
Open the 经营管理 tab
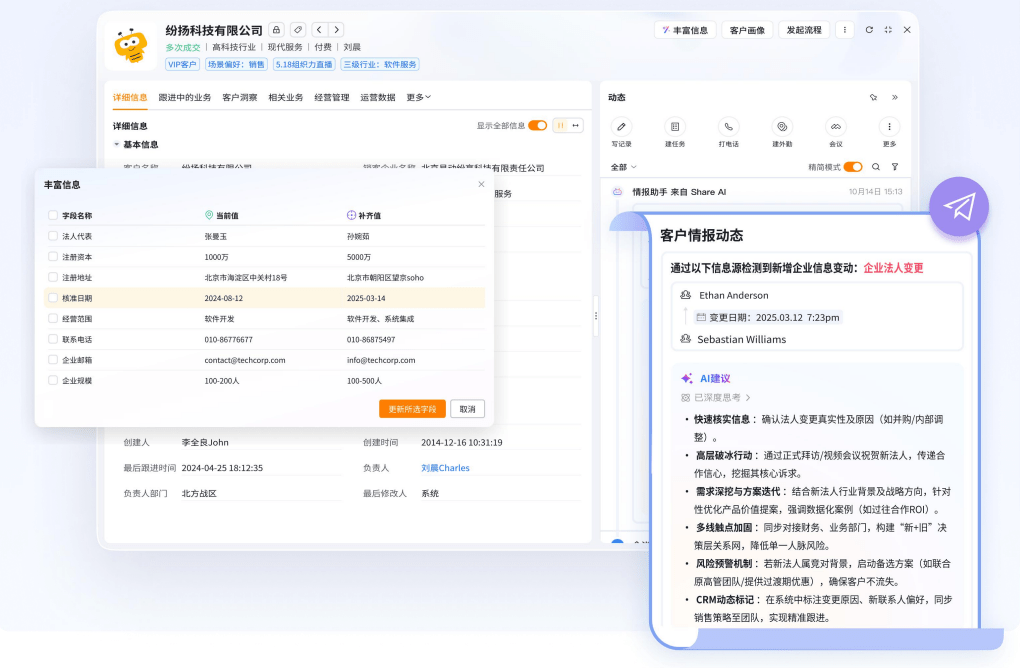(332, 97)
